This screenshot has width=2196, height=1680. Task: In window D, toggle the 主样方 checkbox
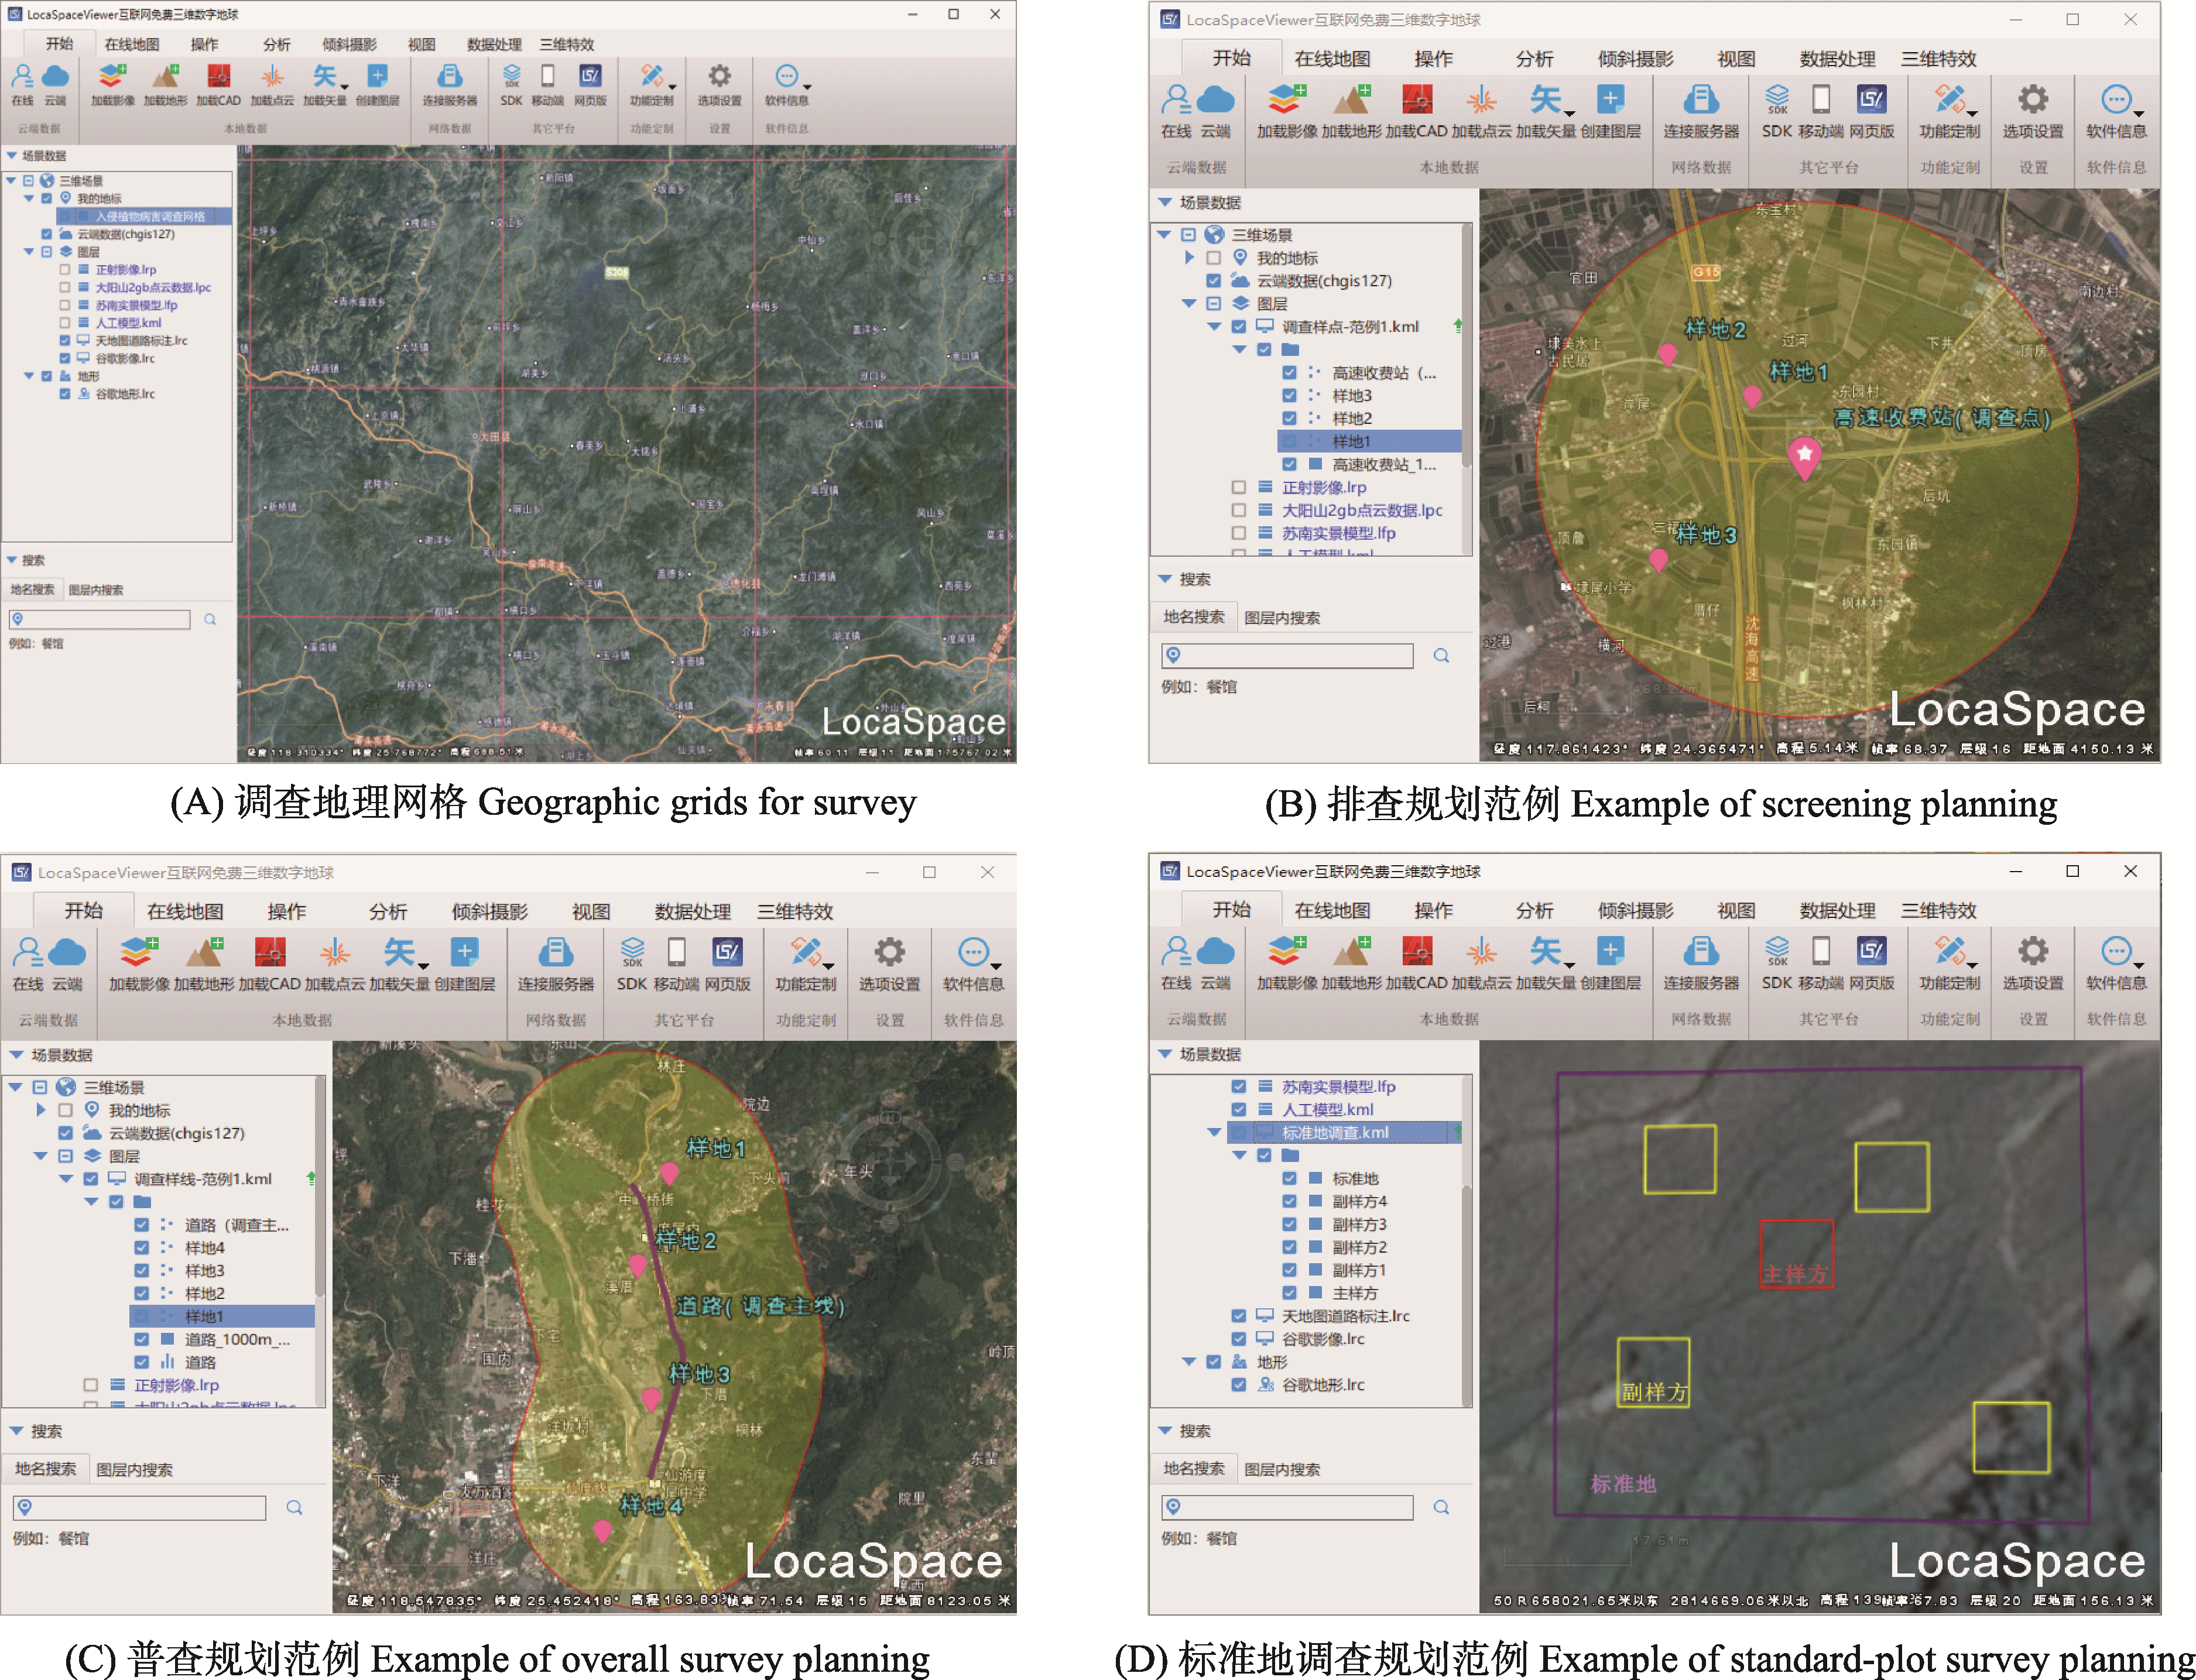coord(1289,1293)
